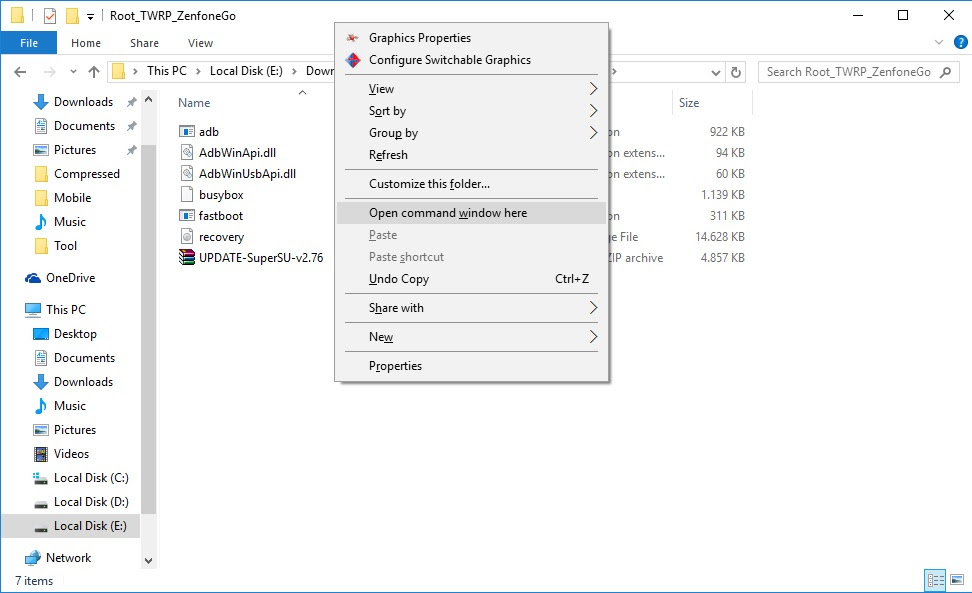Expand the chevron after This PC breadcrumb
Viewport: 972px width, 593px height.
tap(198, 72)
